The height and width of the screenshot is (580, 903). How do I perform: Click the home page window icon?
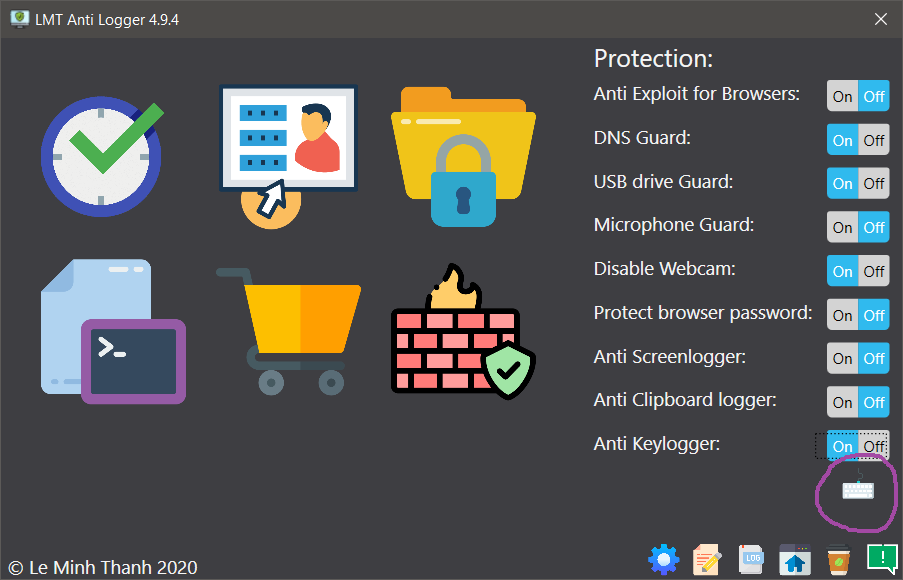point(795,559)
